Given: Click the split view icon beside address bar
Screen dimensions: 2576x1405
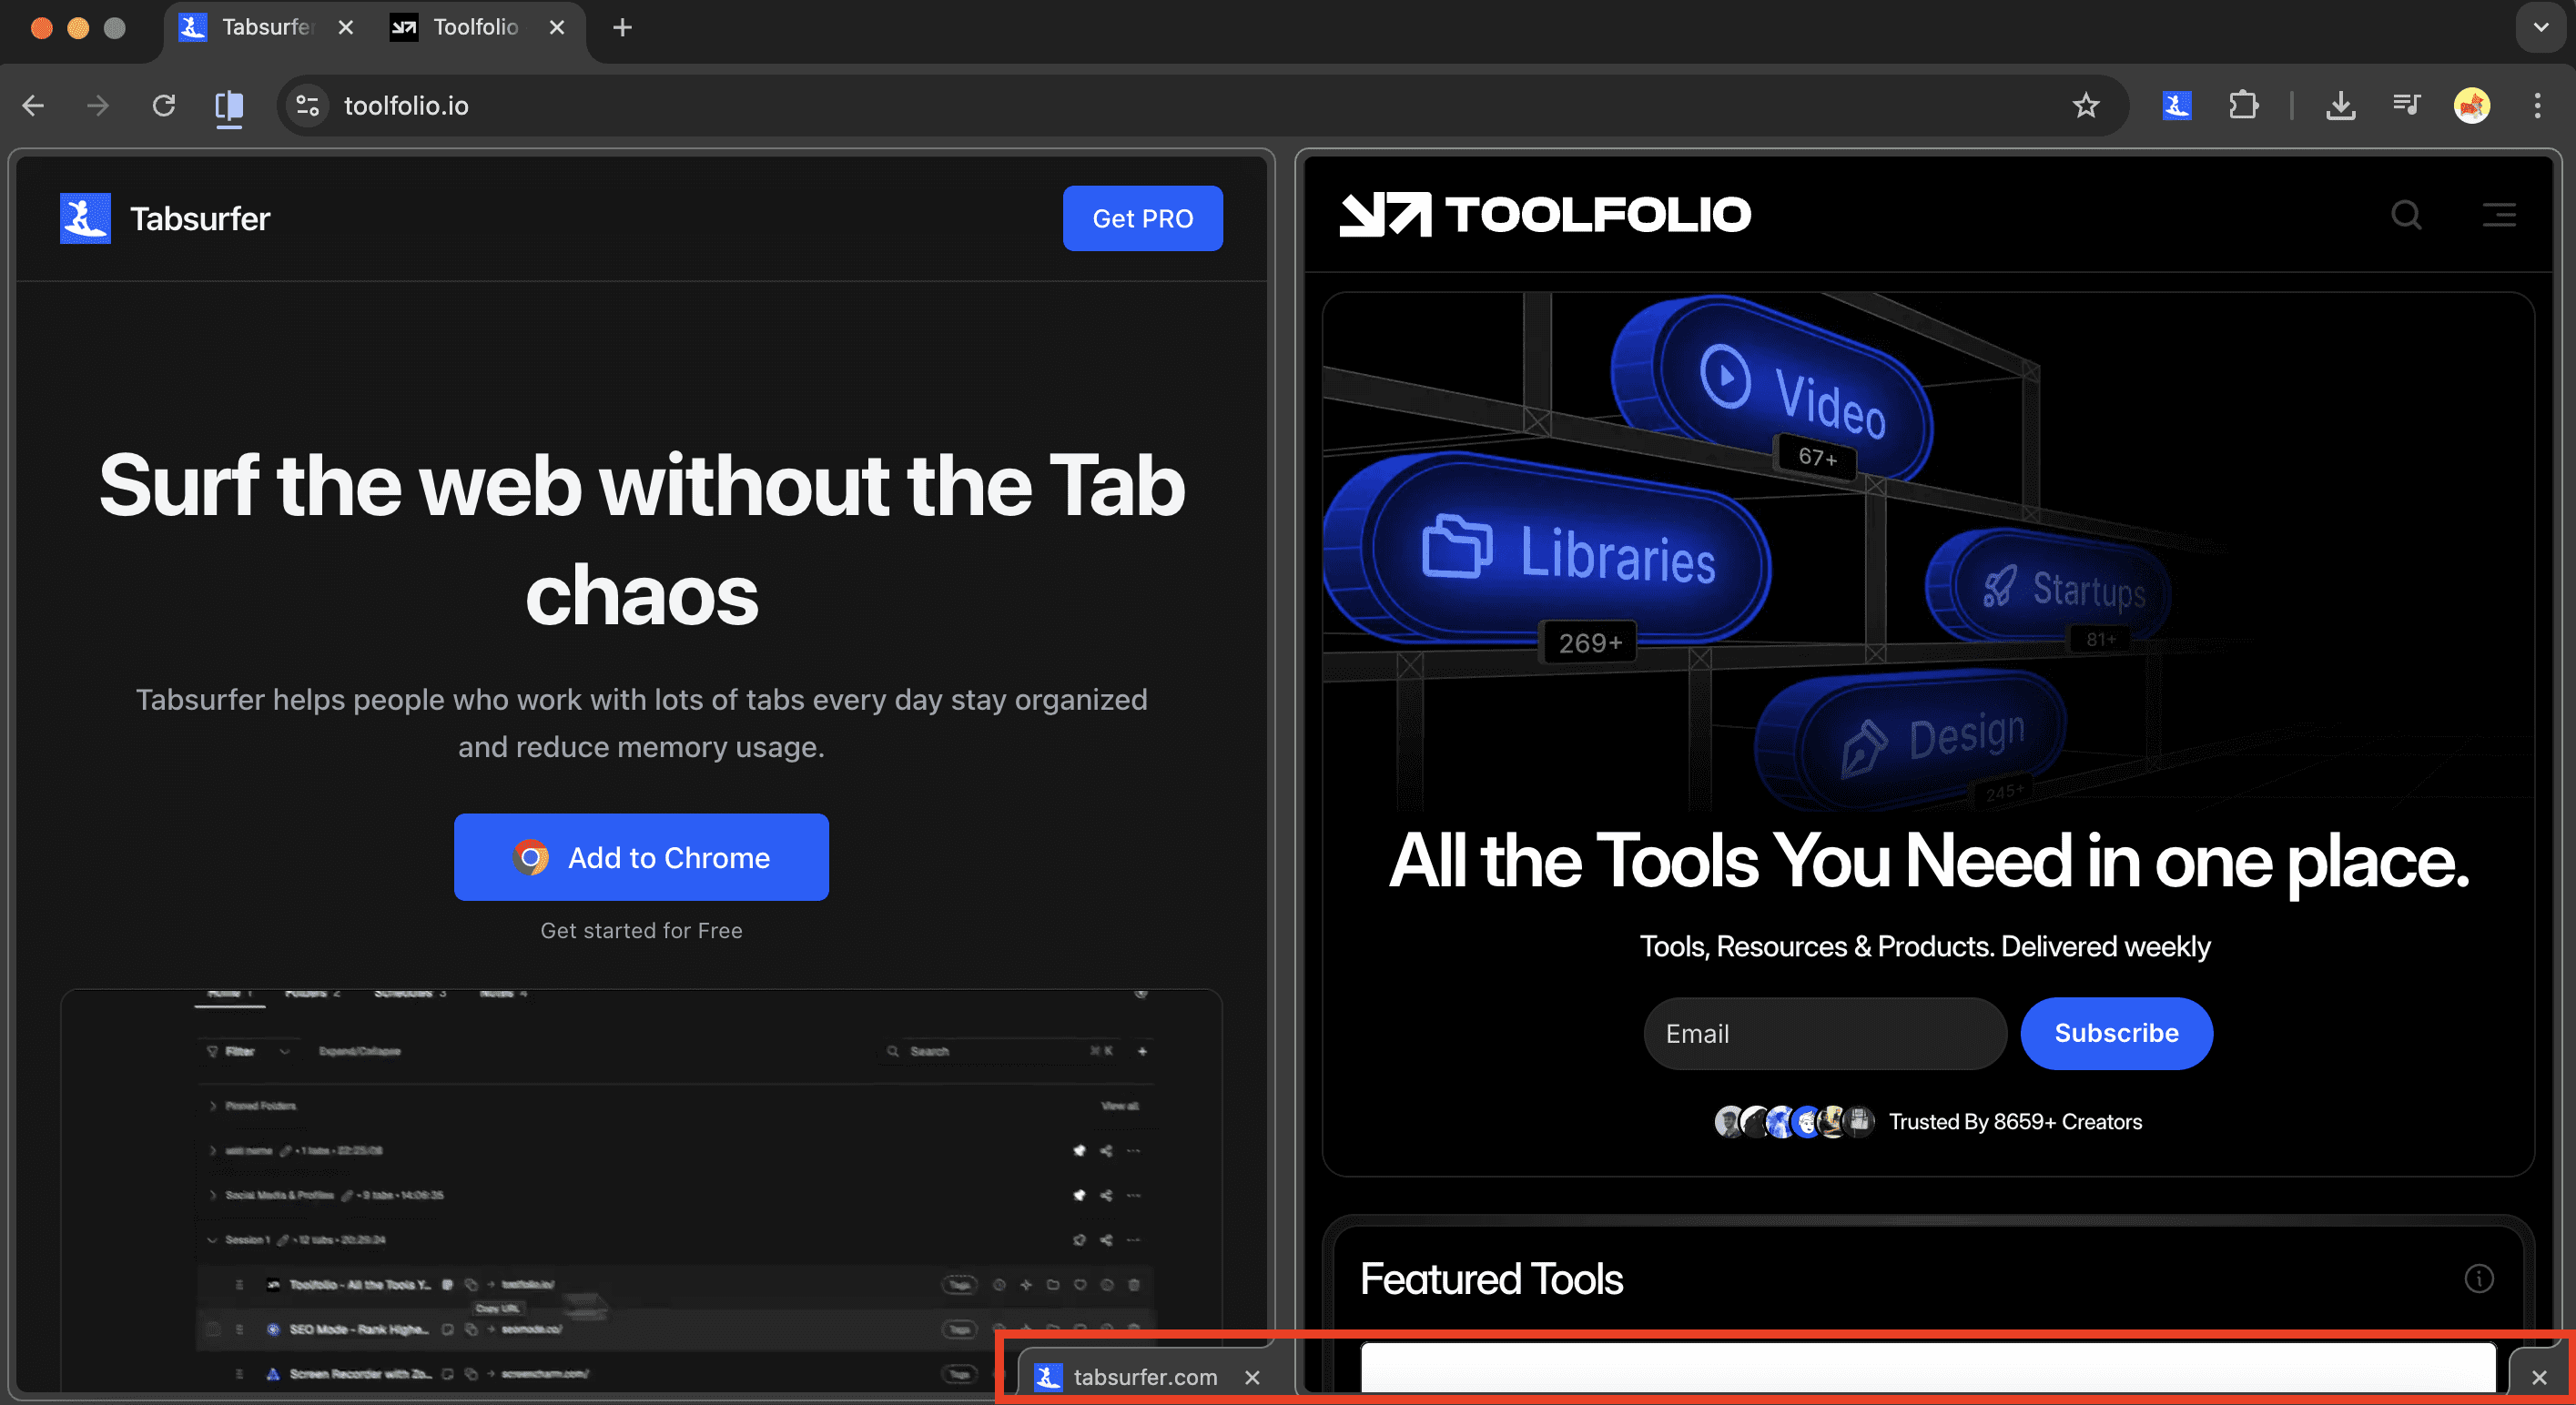Looking at the screenshot, I should pos(229,105).
